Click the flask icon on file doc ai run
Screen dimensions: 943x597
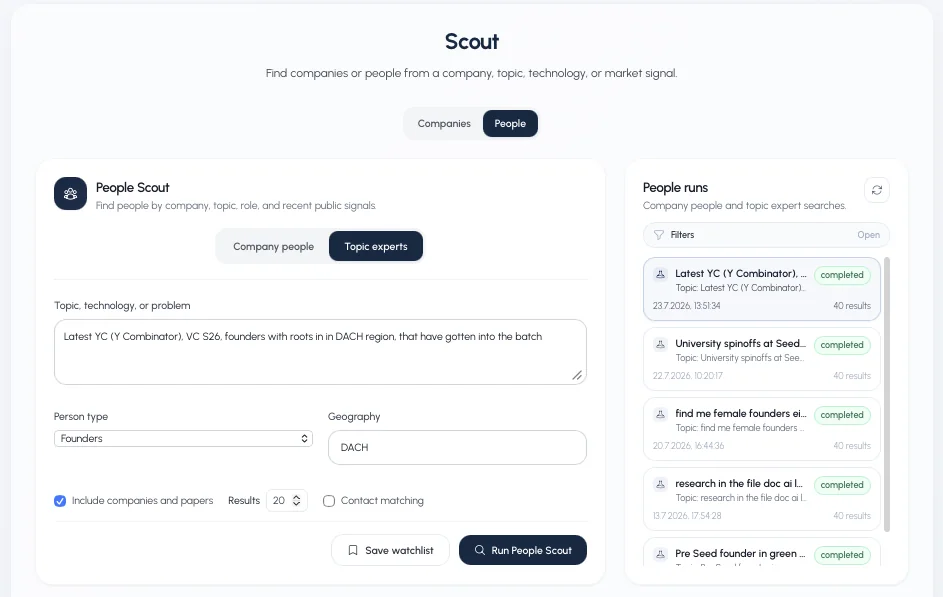tap(660, 484)
